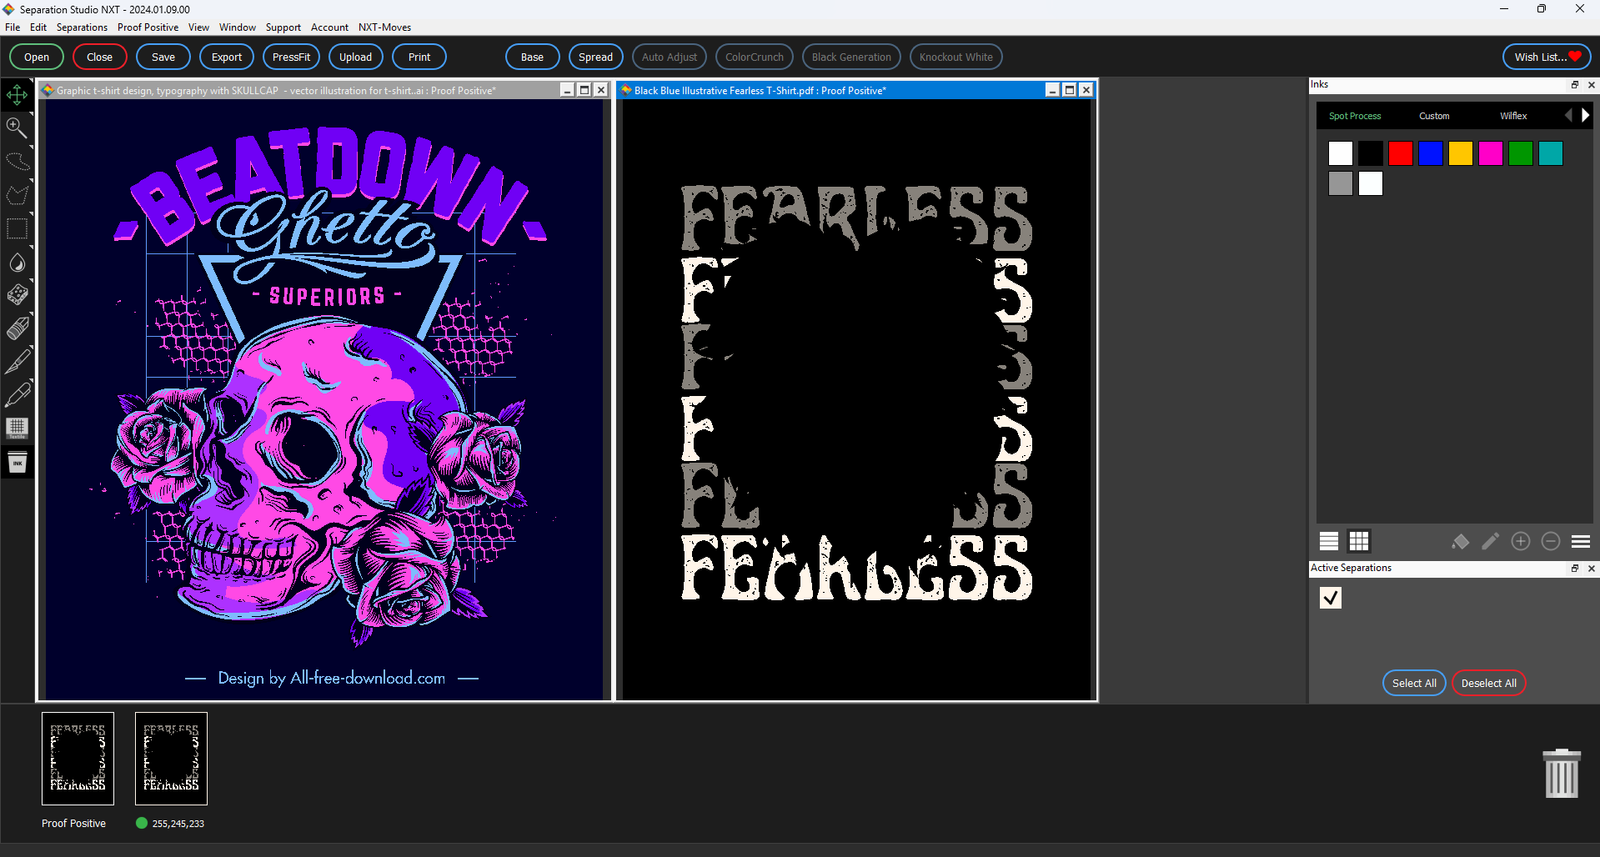Switch Inks panel to grid view
The image size is (1600, 857).
point(1359,541)
